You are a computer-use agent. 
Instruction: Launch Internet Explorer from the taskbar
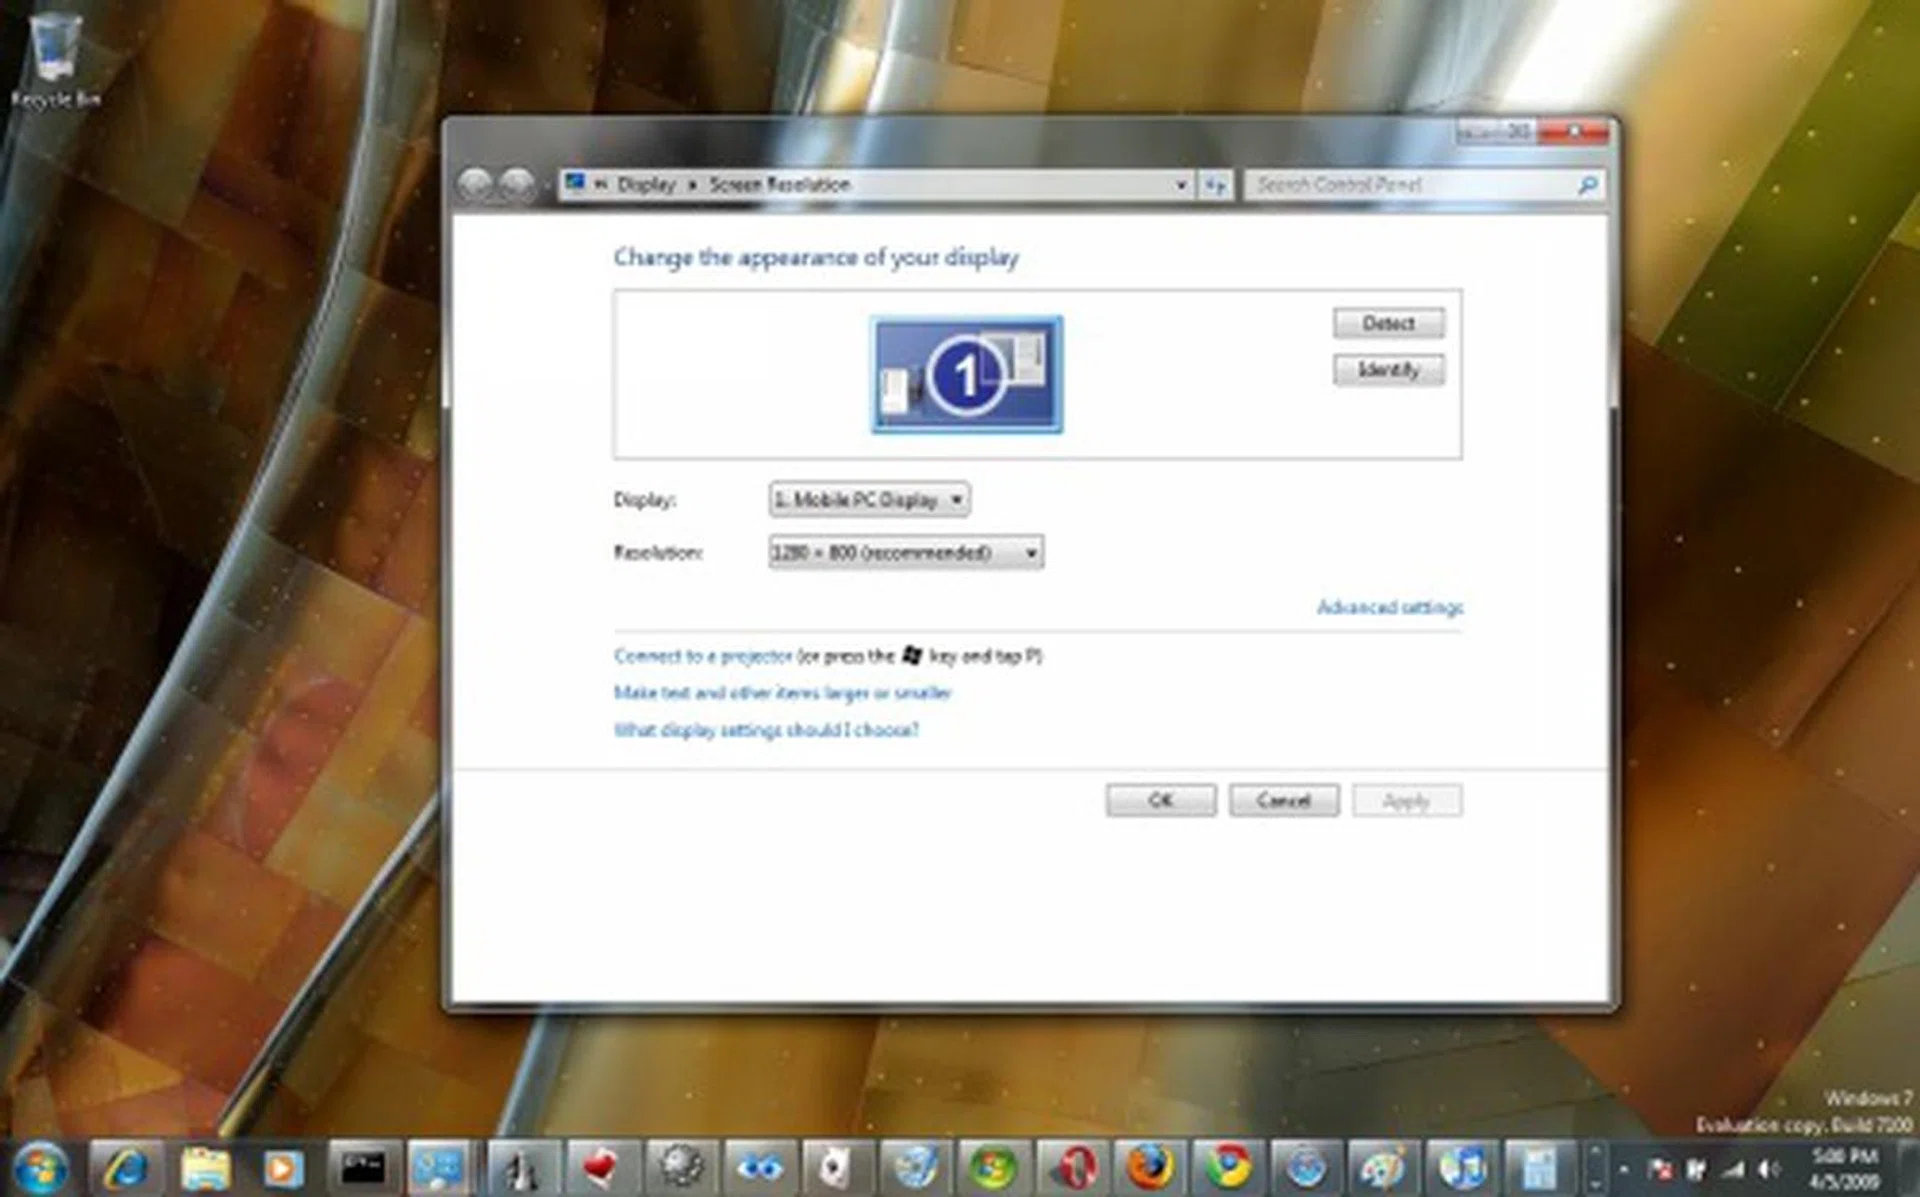[127, 1167]
